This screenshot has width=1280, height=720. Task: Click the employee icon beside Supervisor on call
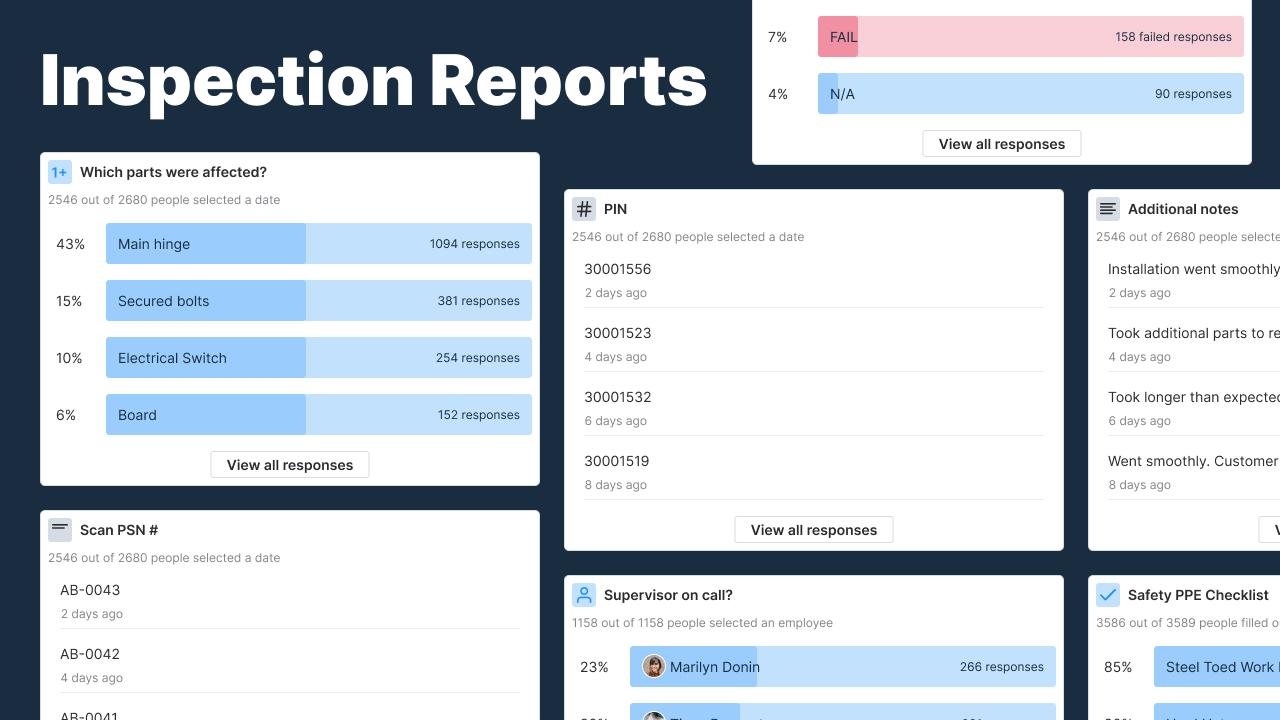click(x=584, y=595)
